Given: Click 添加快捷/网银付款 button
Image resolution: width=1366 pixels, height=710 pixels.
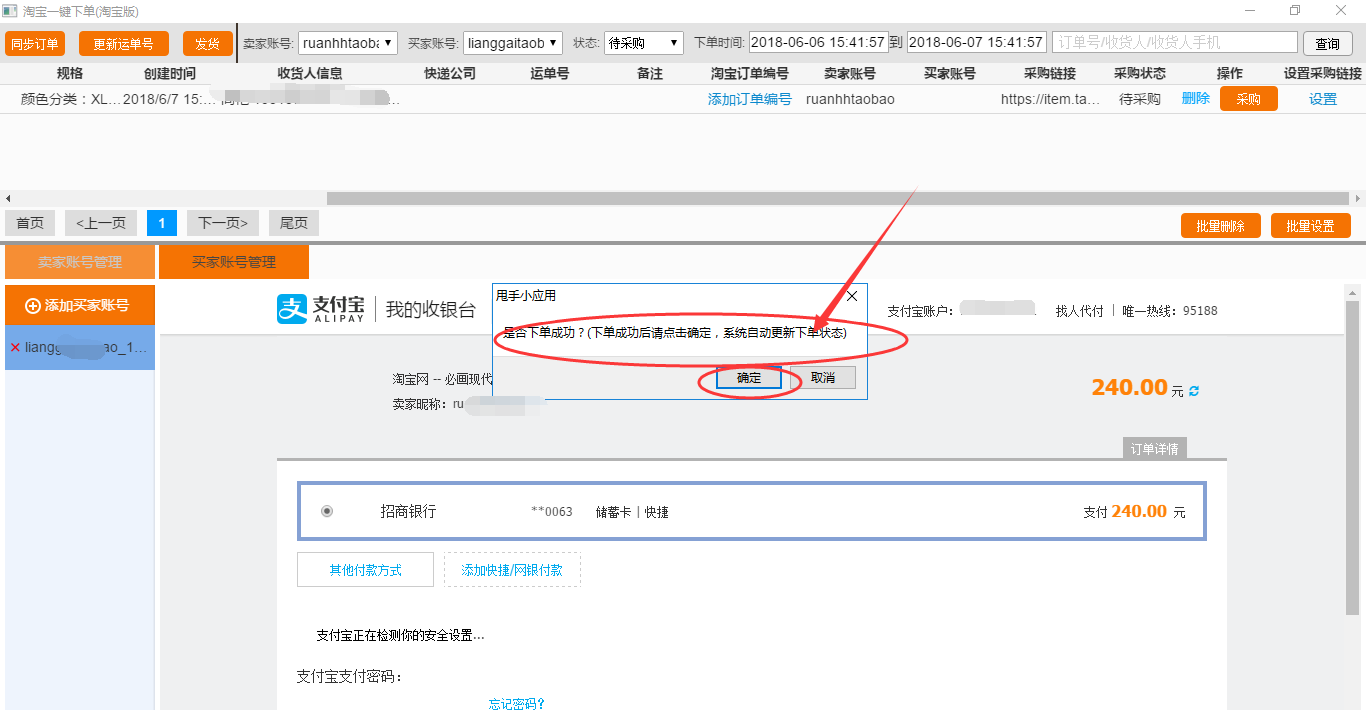Looking at the screenshot, I should pos(512,570).
